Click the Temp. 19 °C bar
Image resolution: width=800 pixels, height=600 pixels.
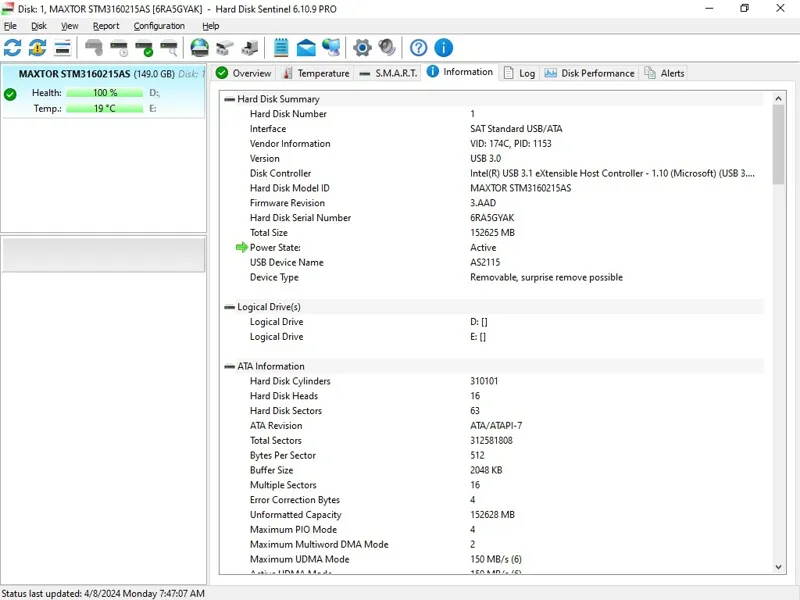105,109
